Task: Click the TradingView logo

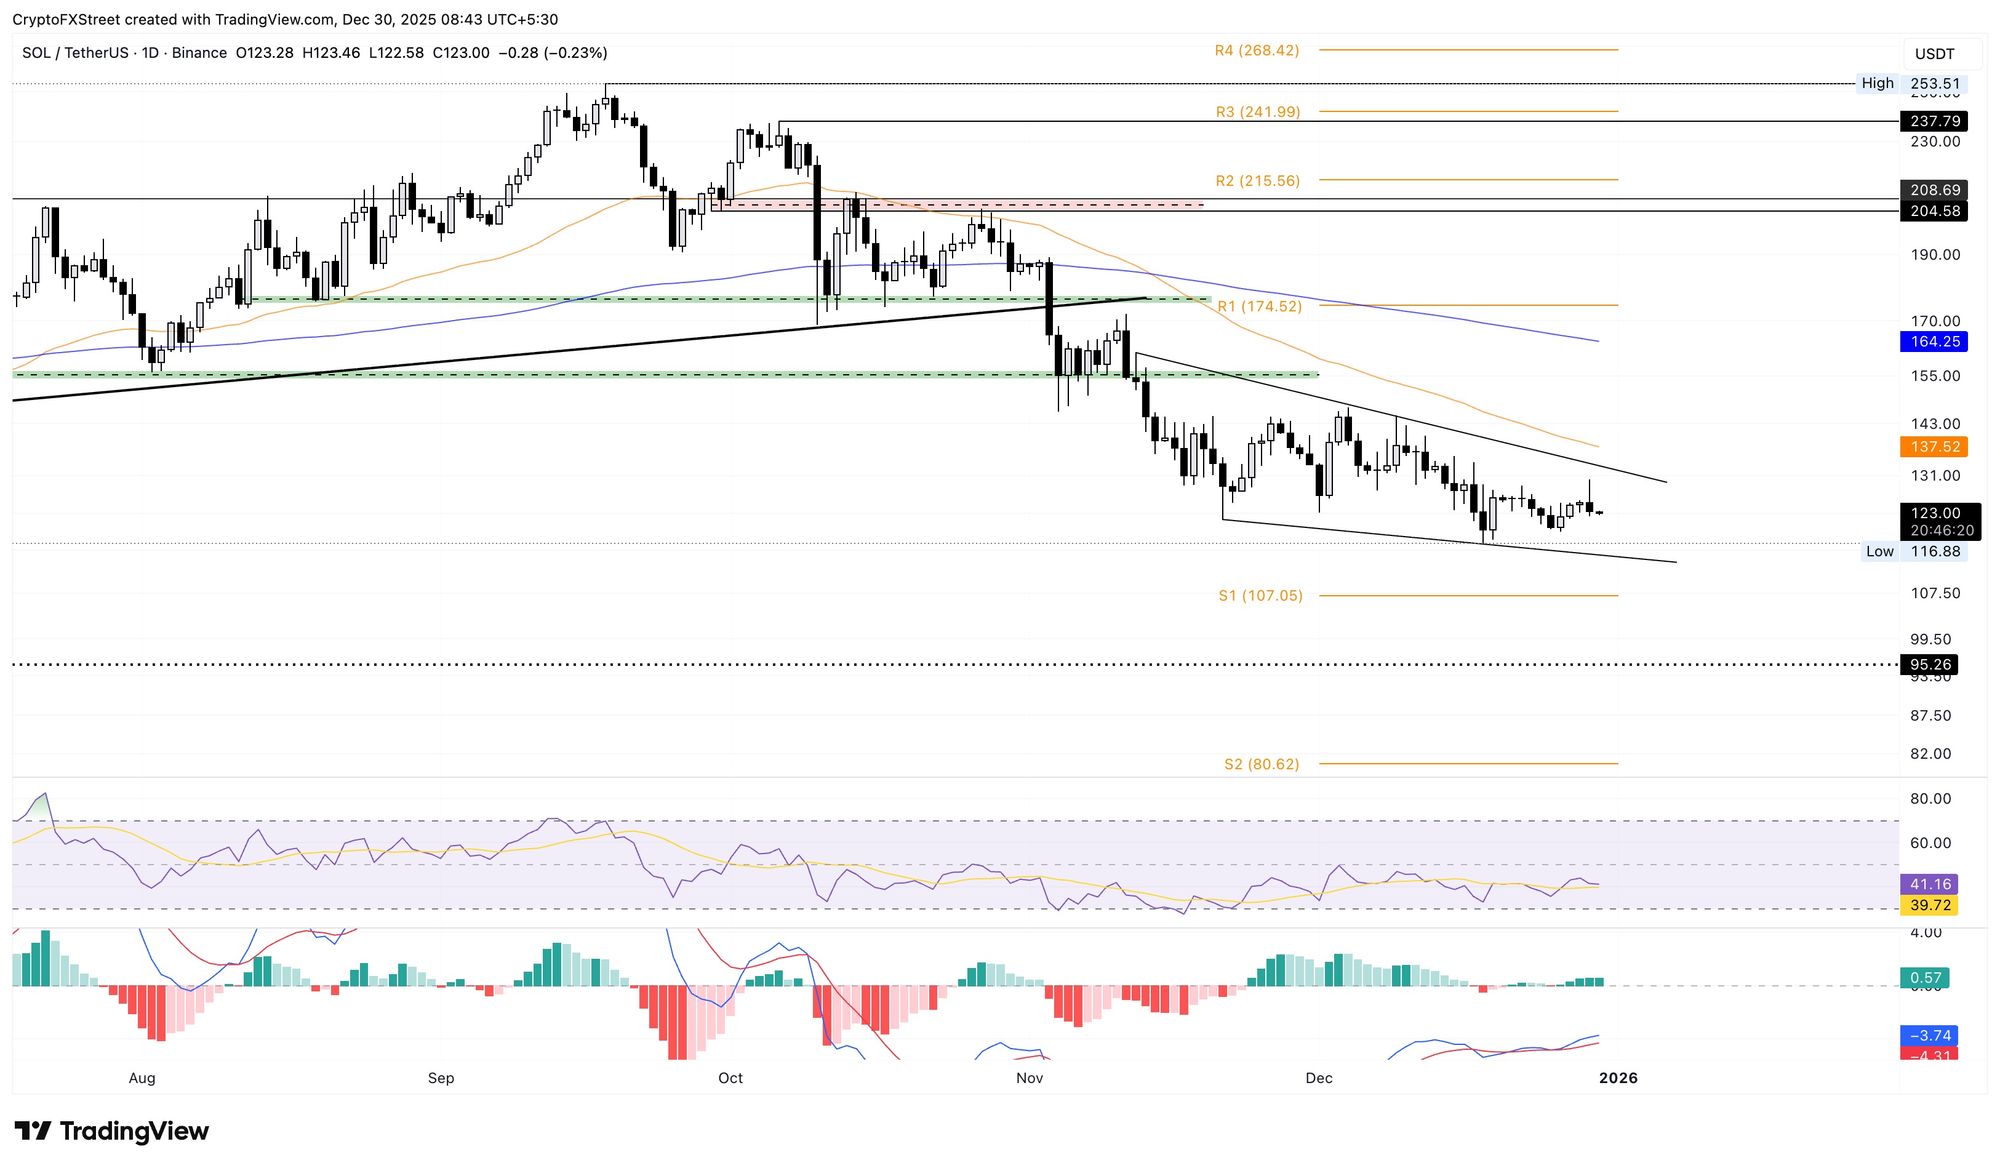Action: pyautogui.click(x=111, y=1131)
